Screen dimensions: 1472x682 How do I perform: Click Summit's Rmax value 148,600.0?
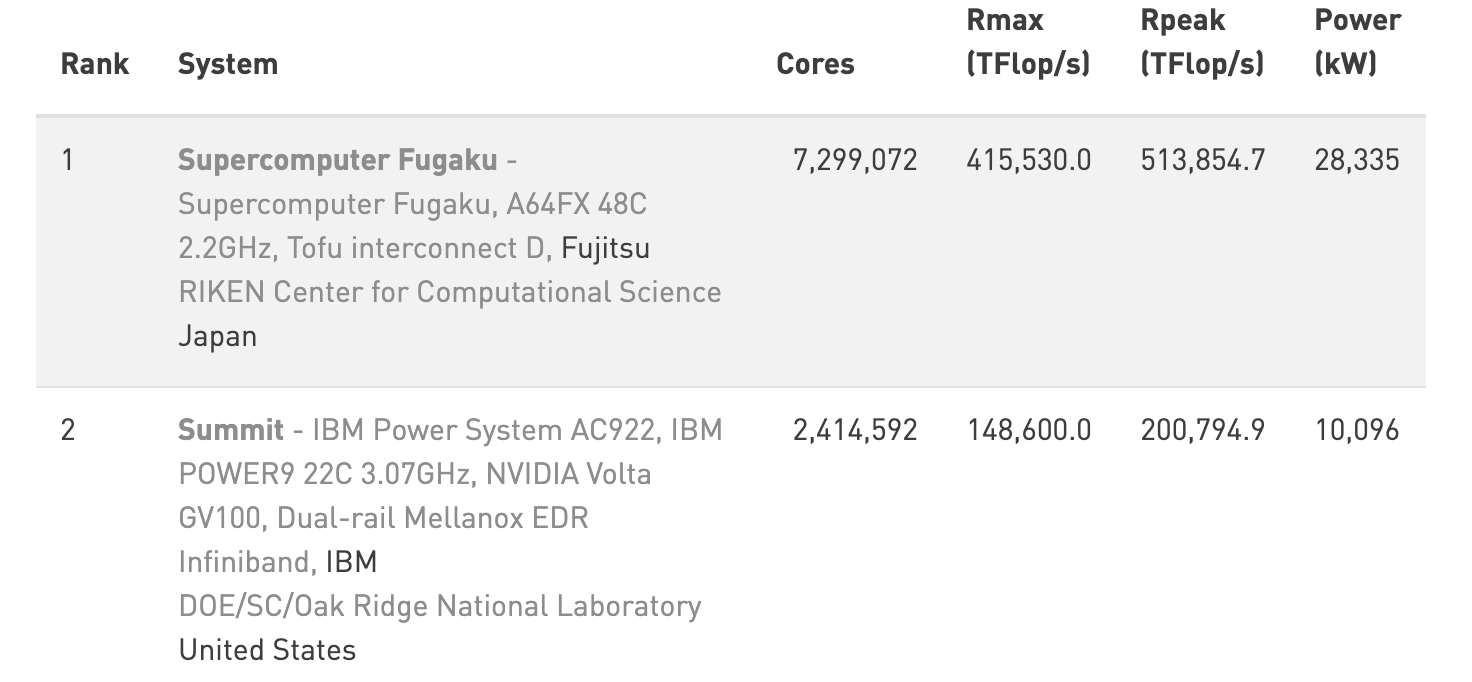pos(1029,430)
